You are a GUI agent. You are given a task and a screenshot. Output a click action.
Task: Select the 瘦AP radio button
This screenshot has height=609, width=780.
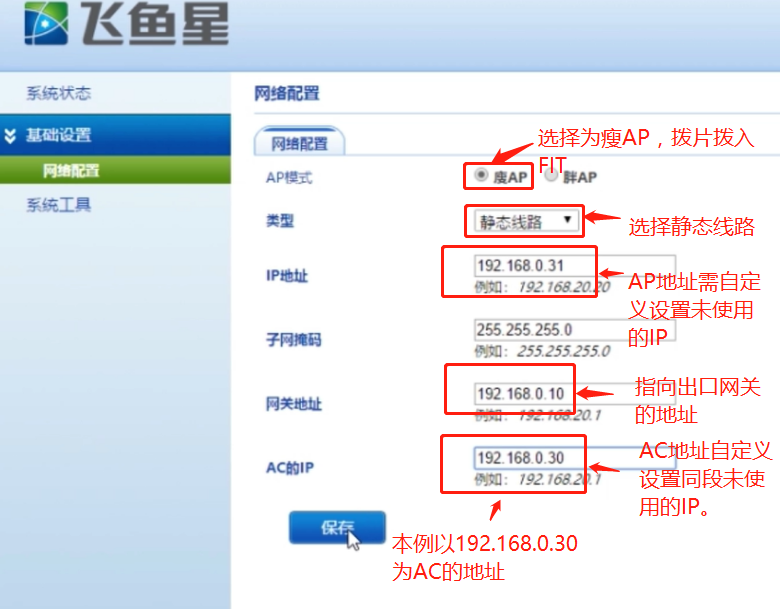[481, 175]
